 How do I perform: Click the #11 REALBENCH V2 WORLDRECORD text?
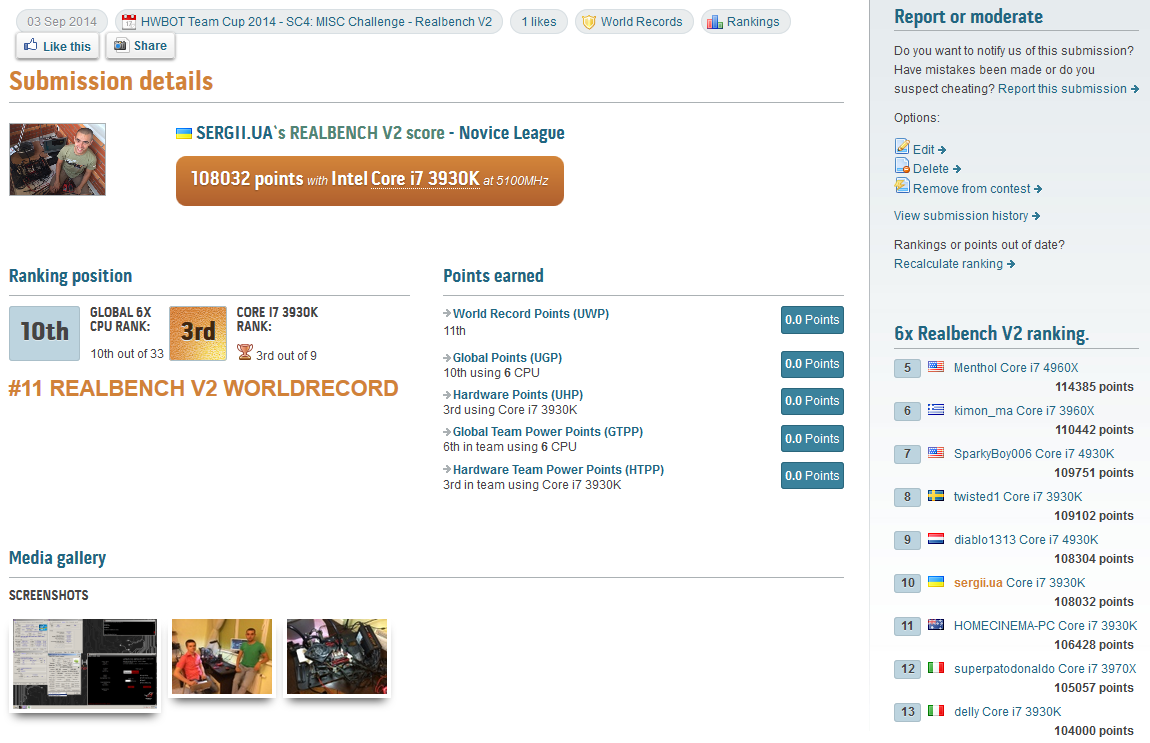204,388
